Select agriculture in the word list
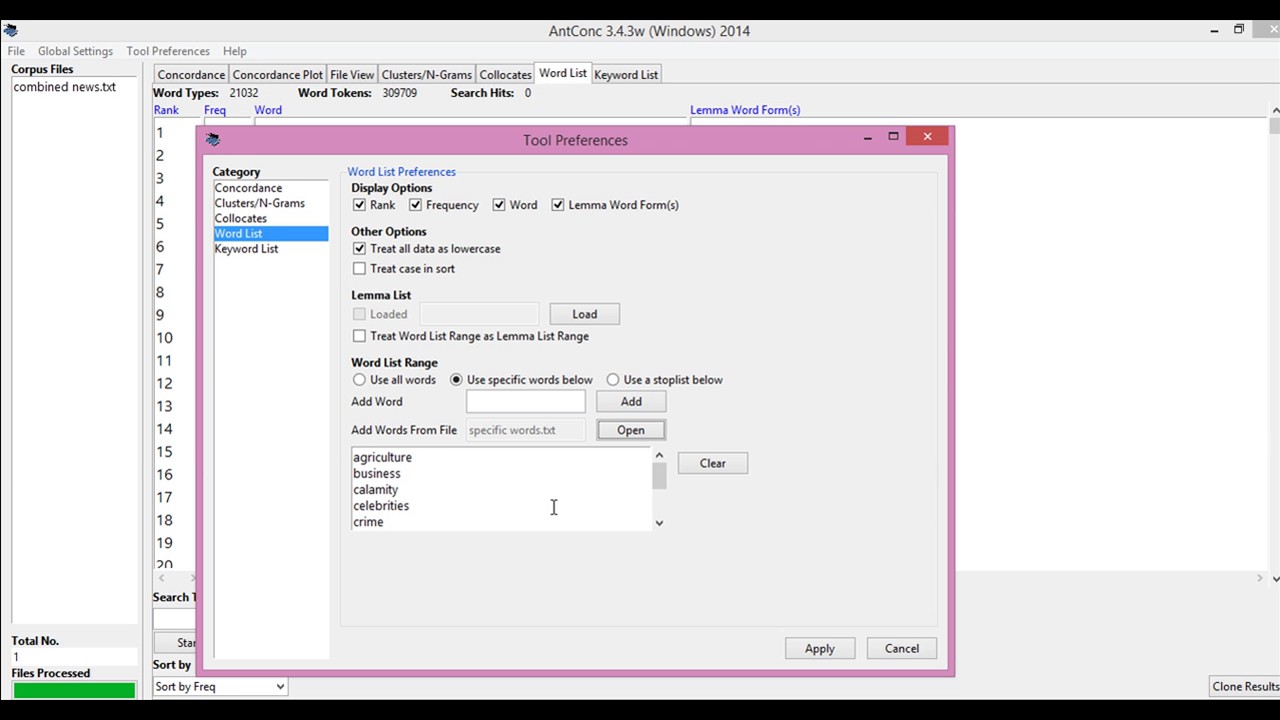1280x720 pixels. [382, 457]
